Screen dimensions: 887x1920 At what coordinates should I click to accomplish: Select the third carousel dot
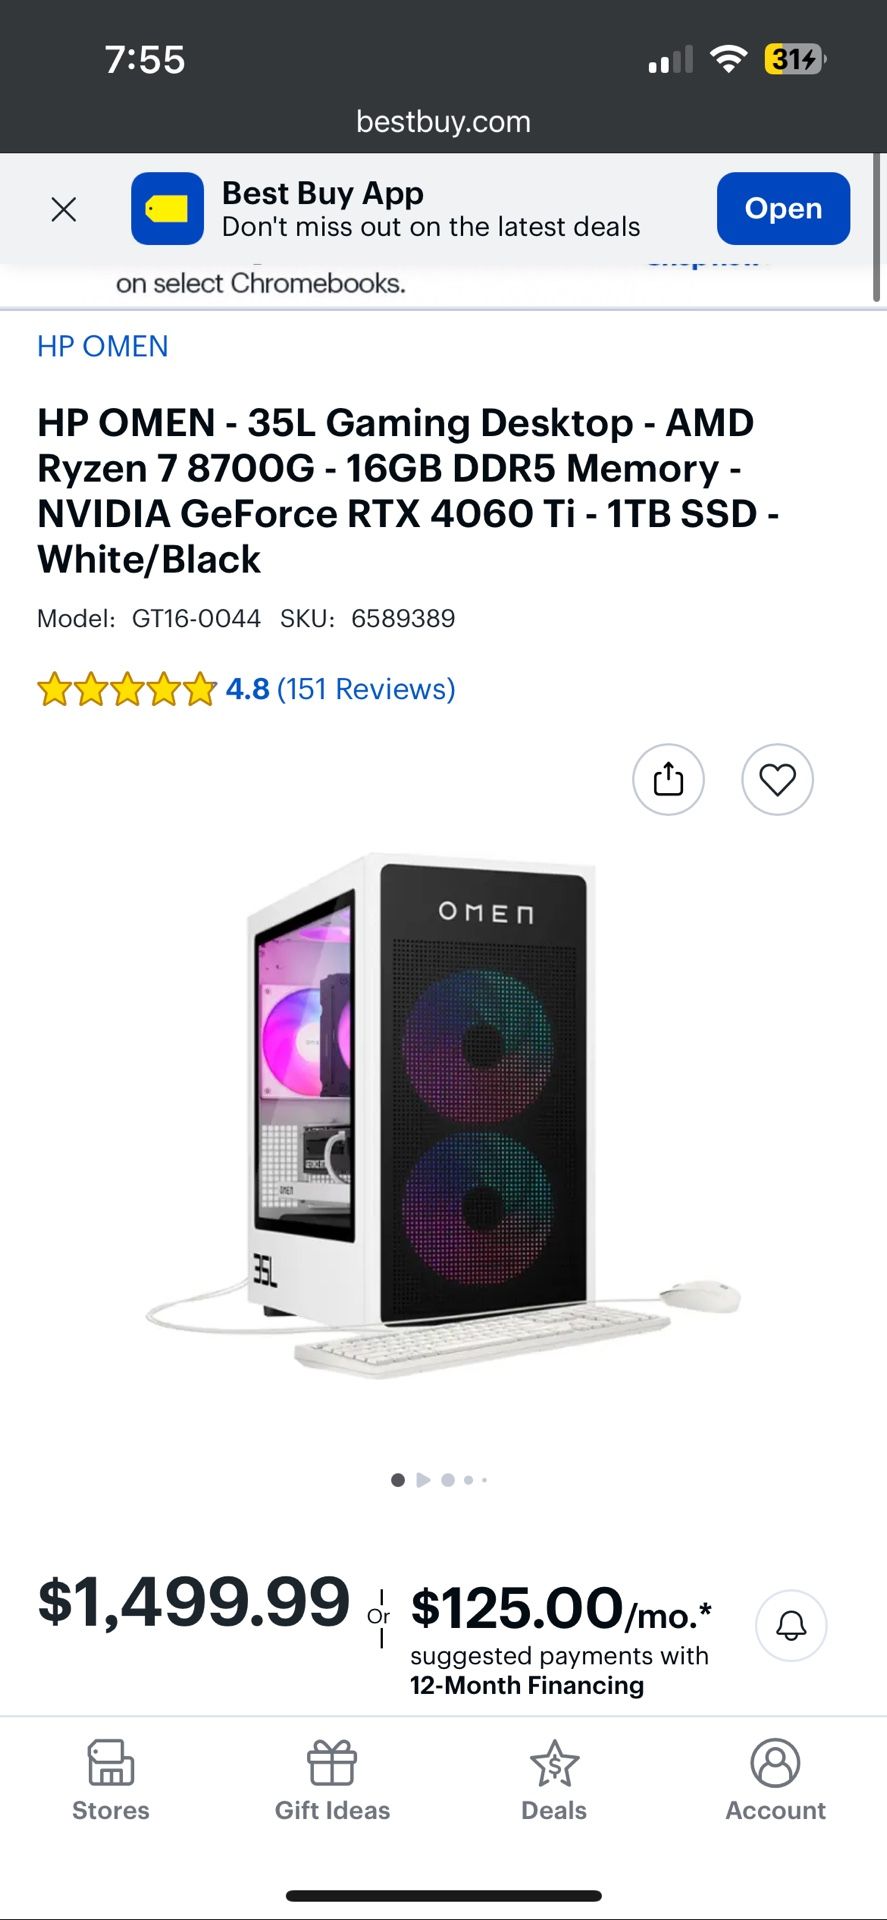pos(448,1480)
